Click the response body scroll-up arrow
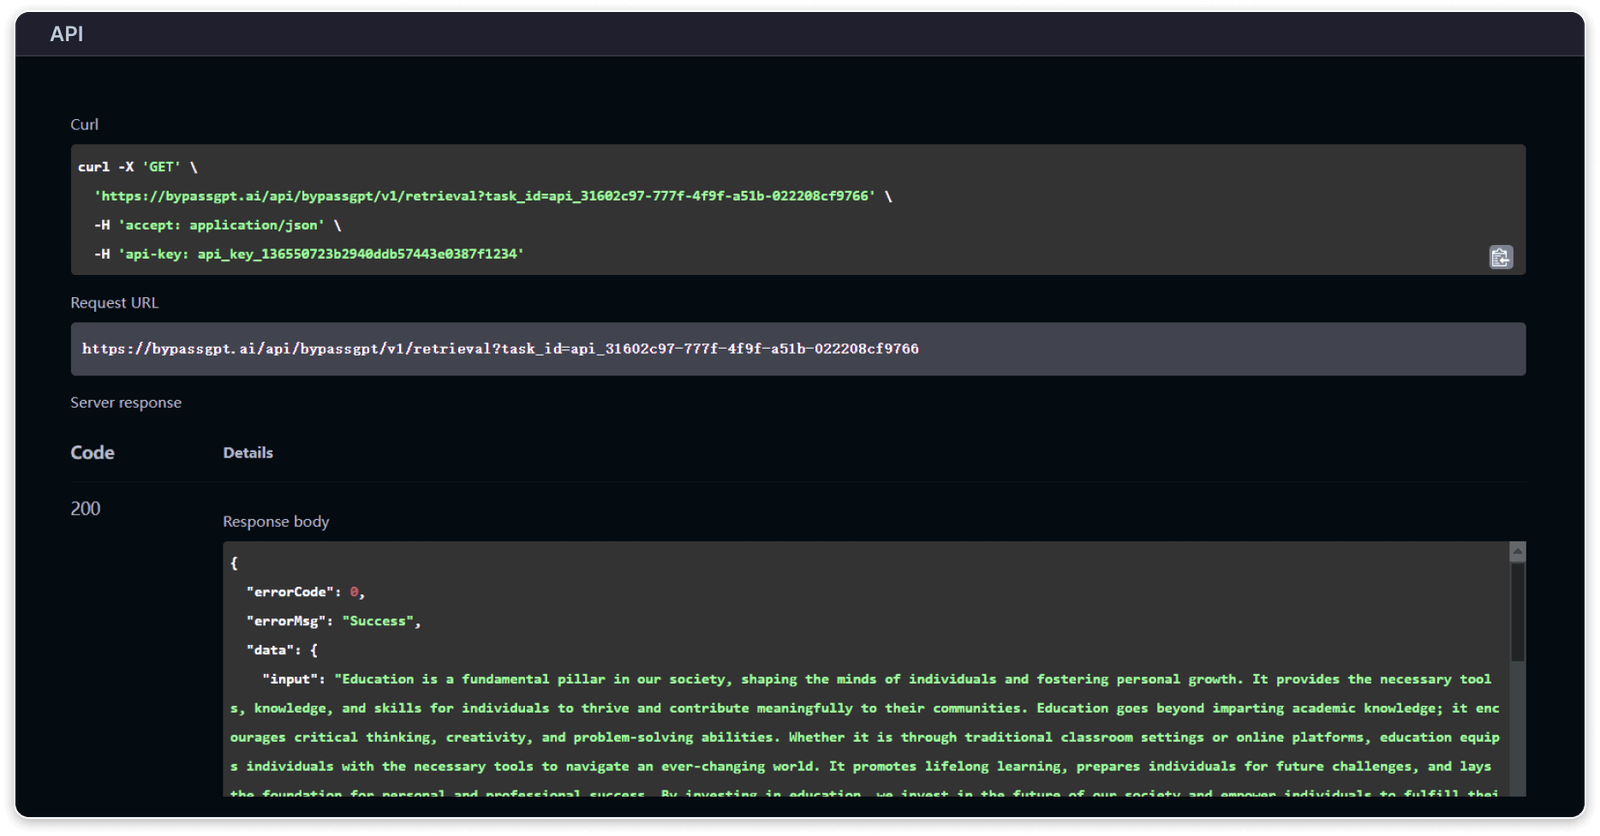Image resolution: width=1600 pixels, height=836 pixels. tap(1517, 551)
